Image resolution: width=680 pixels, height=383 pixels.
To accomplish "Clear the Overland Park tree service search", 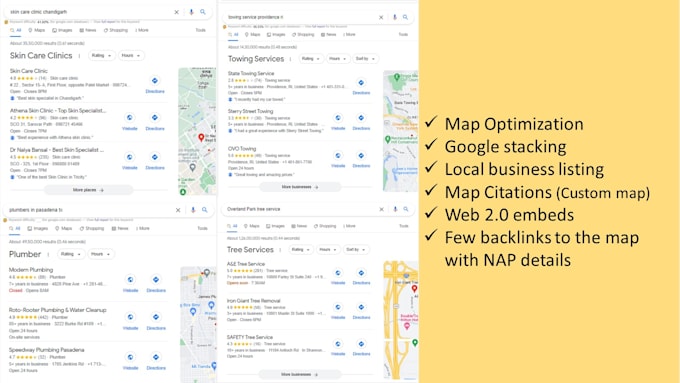I will tap(382, 209).
